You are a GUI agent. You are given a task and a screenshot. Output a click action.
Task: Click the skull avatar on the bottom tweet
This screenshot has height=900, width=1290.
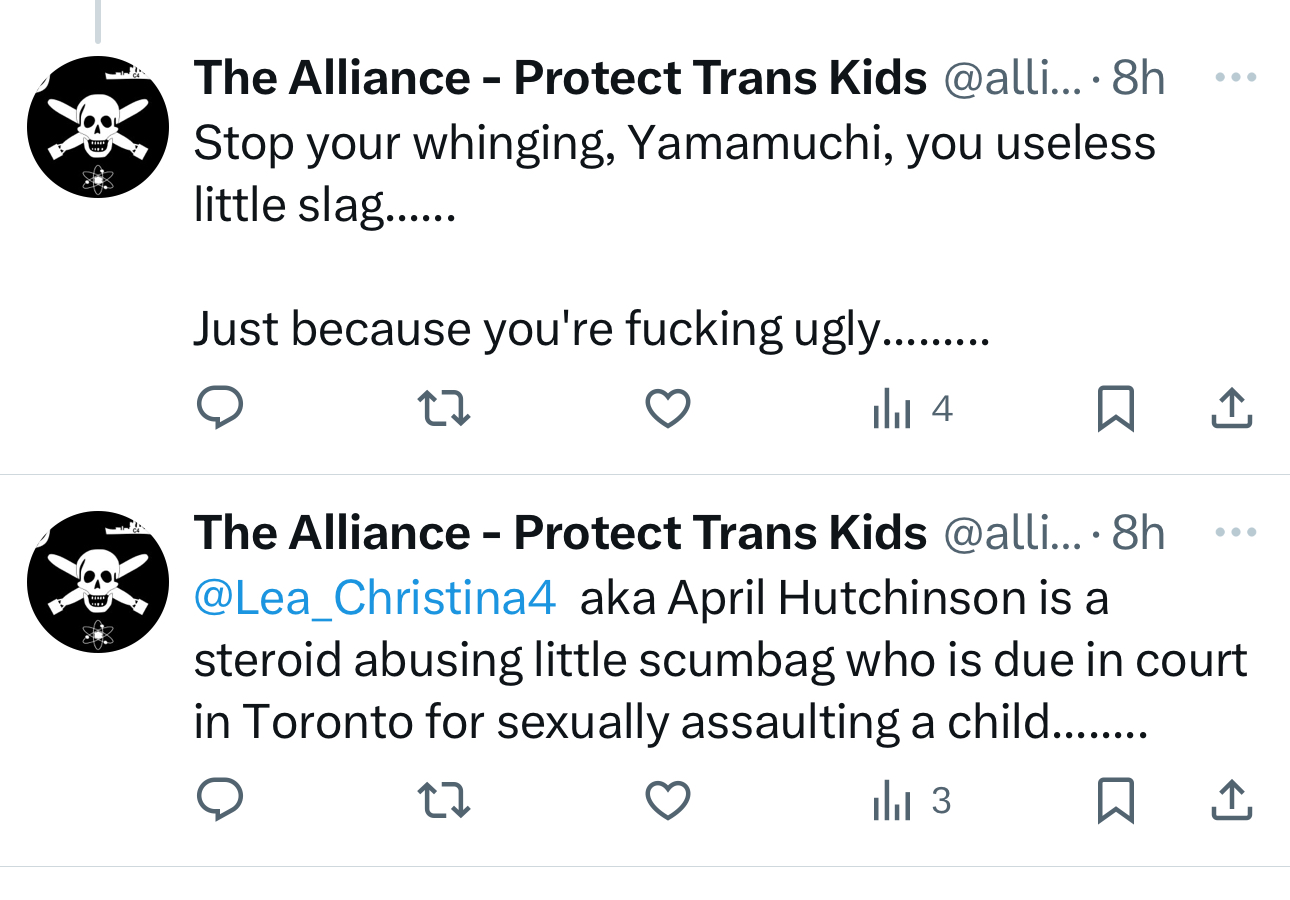98,582
